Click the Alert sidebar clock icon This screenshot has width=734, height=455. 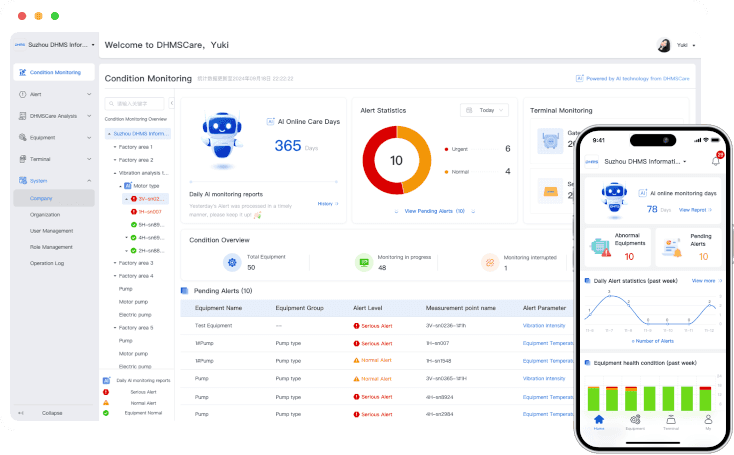[x=22, y=95]
